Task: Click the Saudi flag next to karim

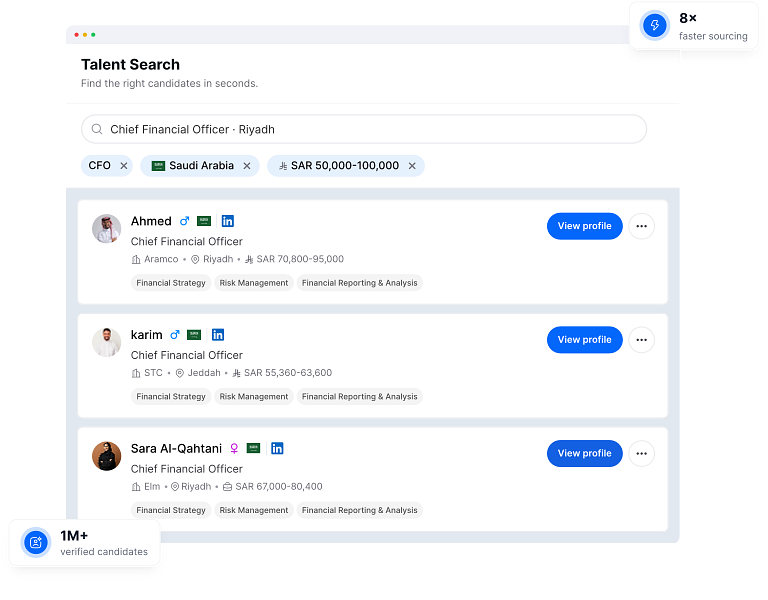Action: point(194,335)
